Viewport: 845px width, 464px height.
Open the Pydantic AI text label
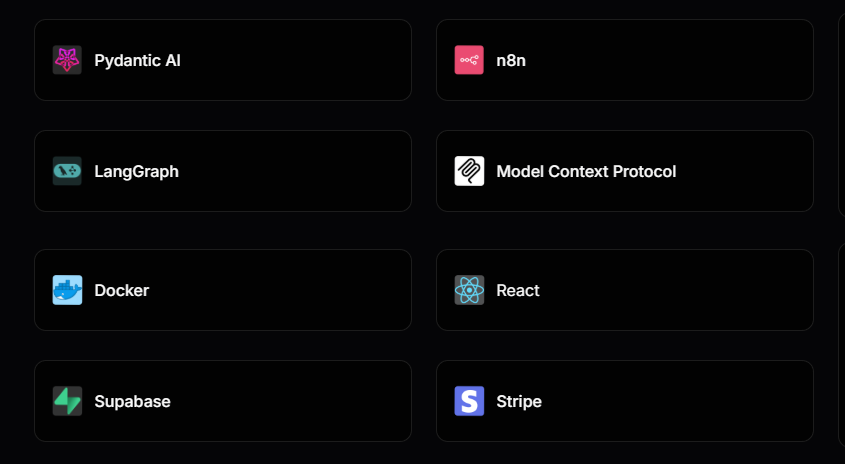click(x=137, y=60)
